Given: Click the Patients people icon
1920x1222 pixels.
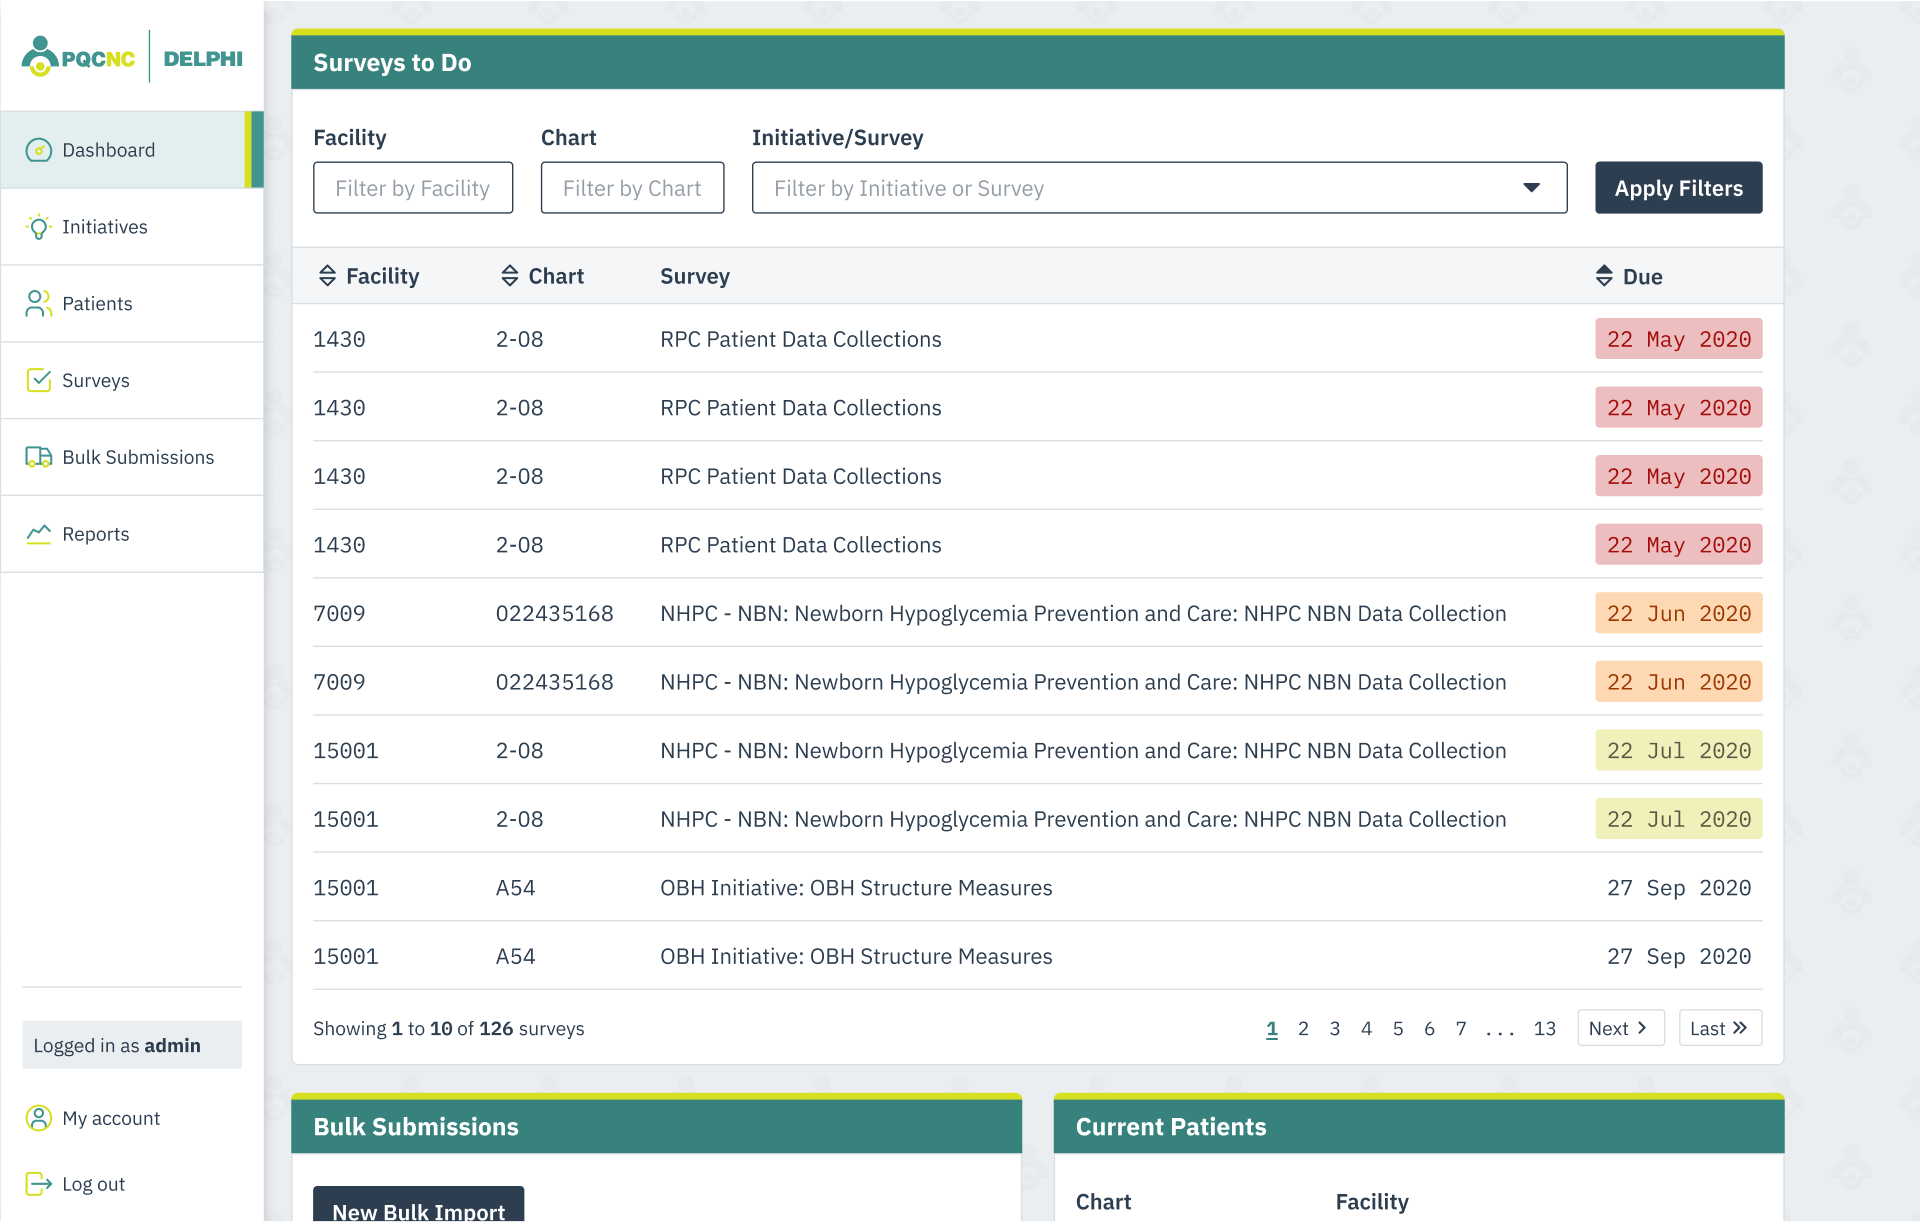Looking at the screenshot, I should [x=38, y=304].
